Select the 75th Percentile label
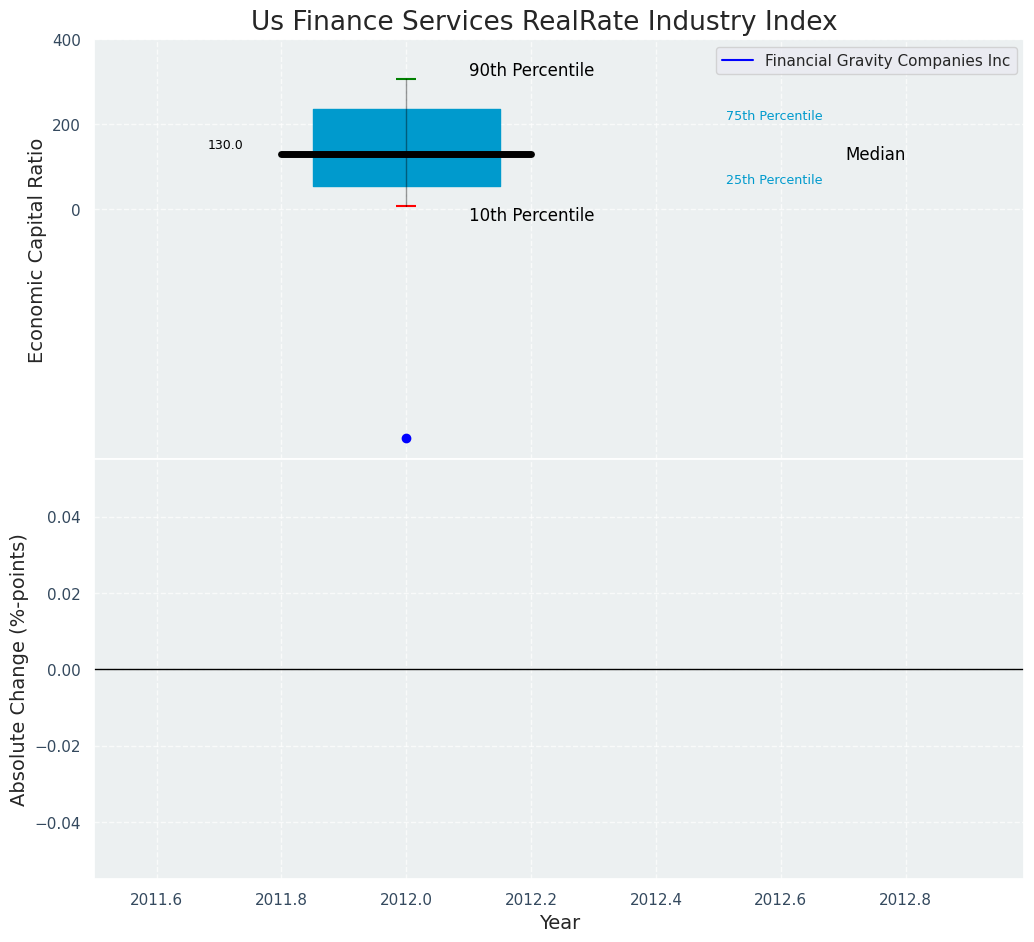Screen dimensions: 1034x942 774,116
